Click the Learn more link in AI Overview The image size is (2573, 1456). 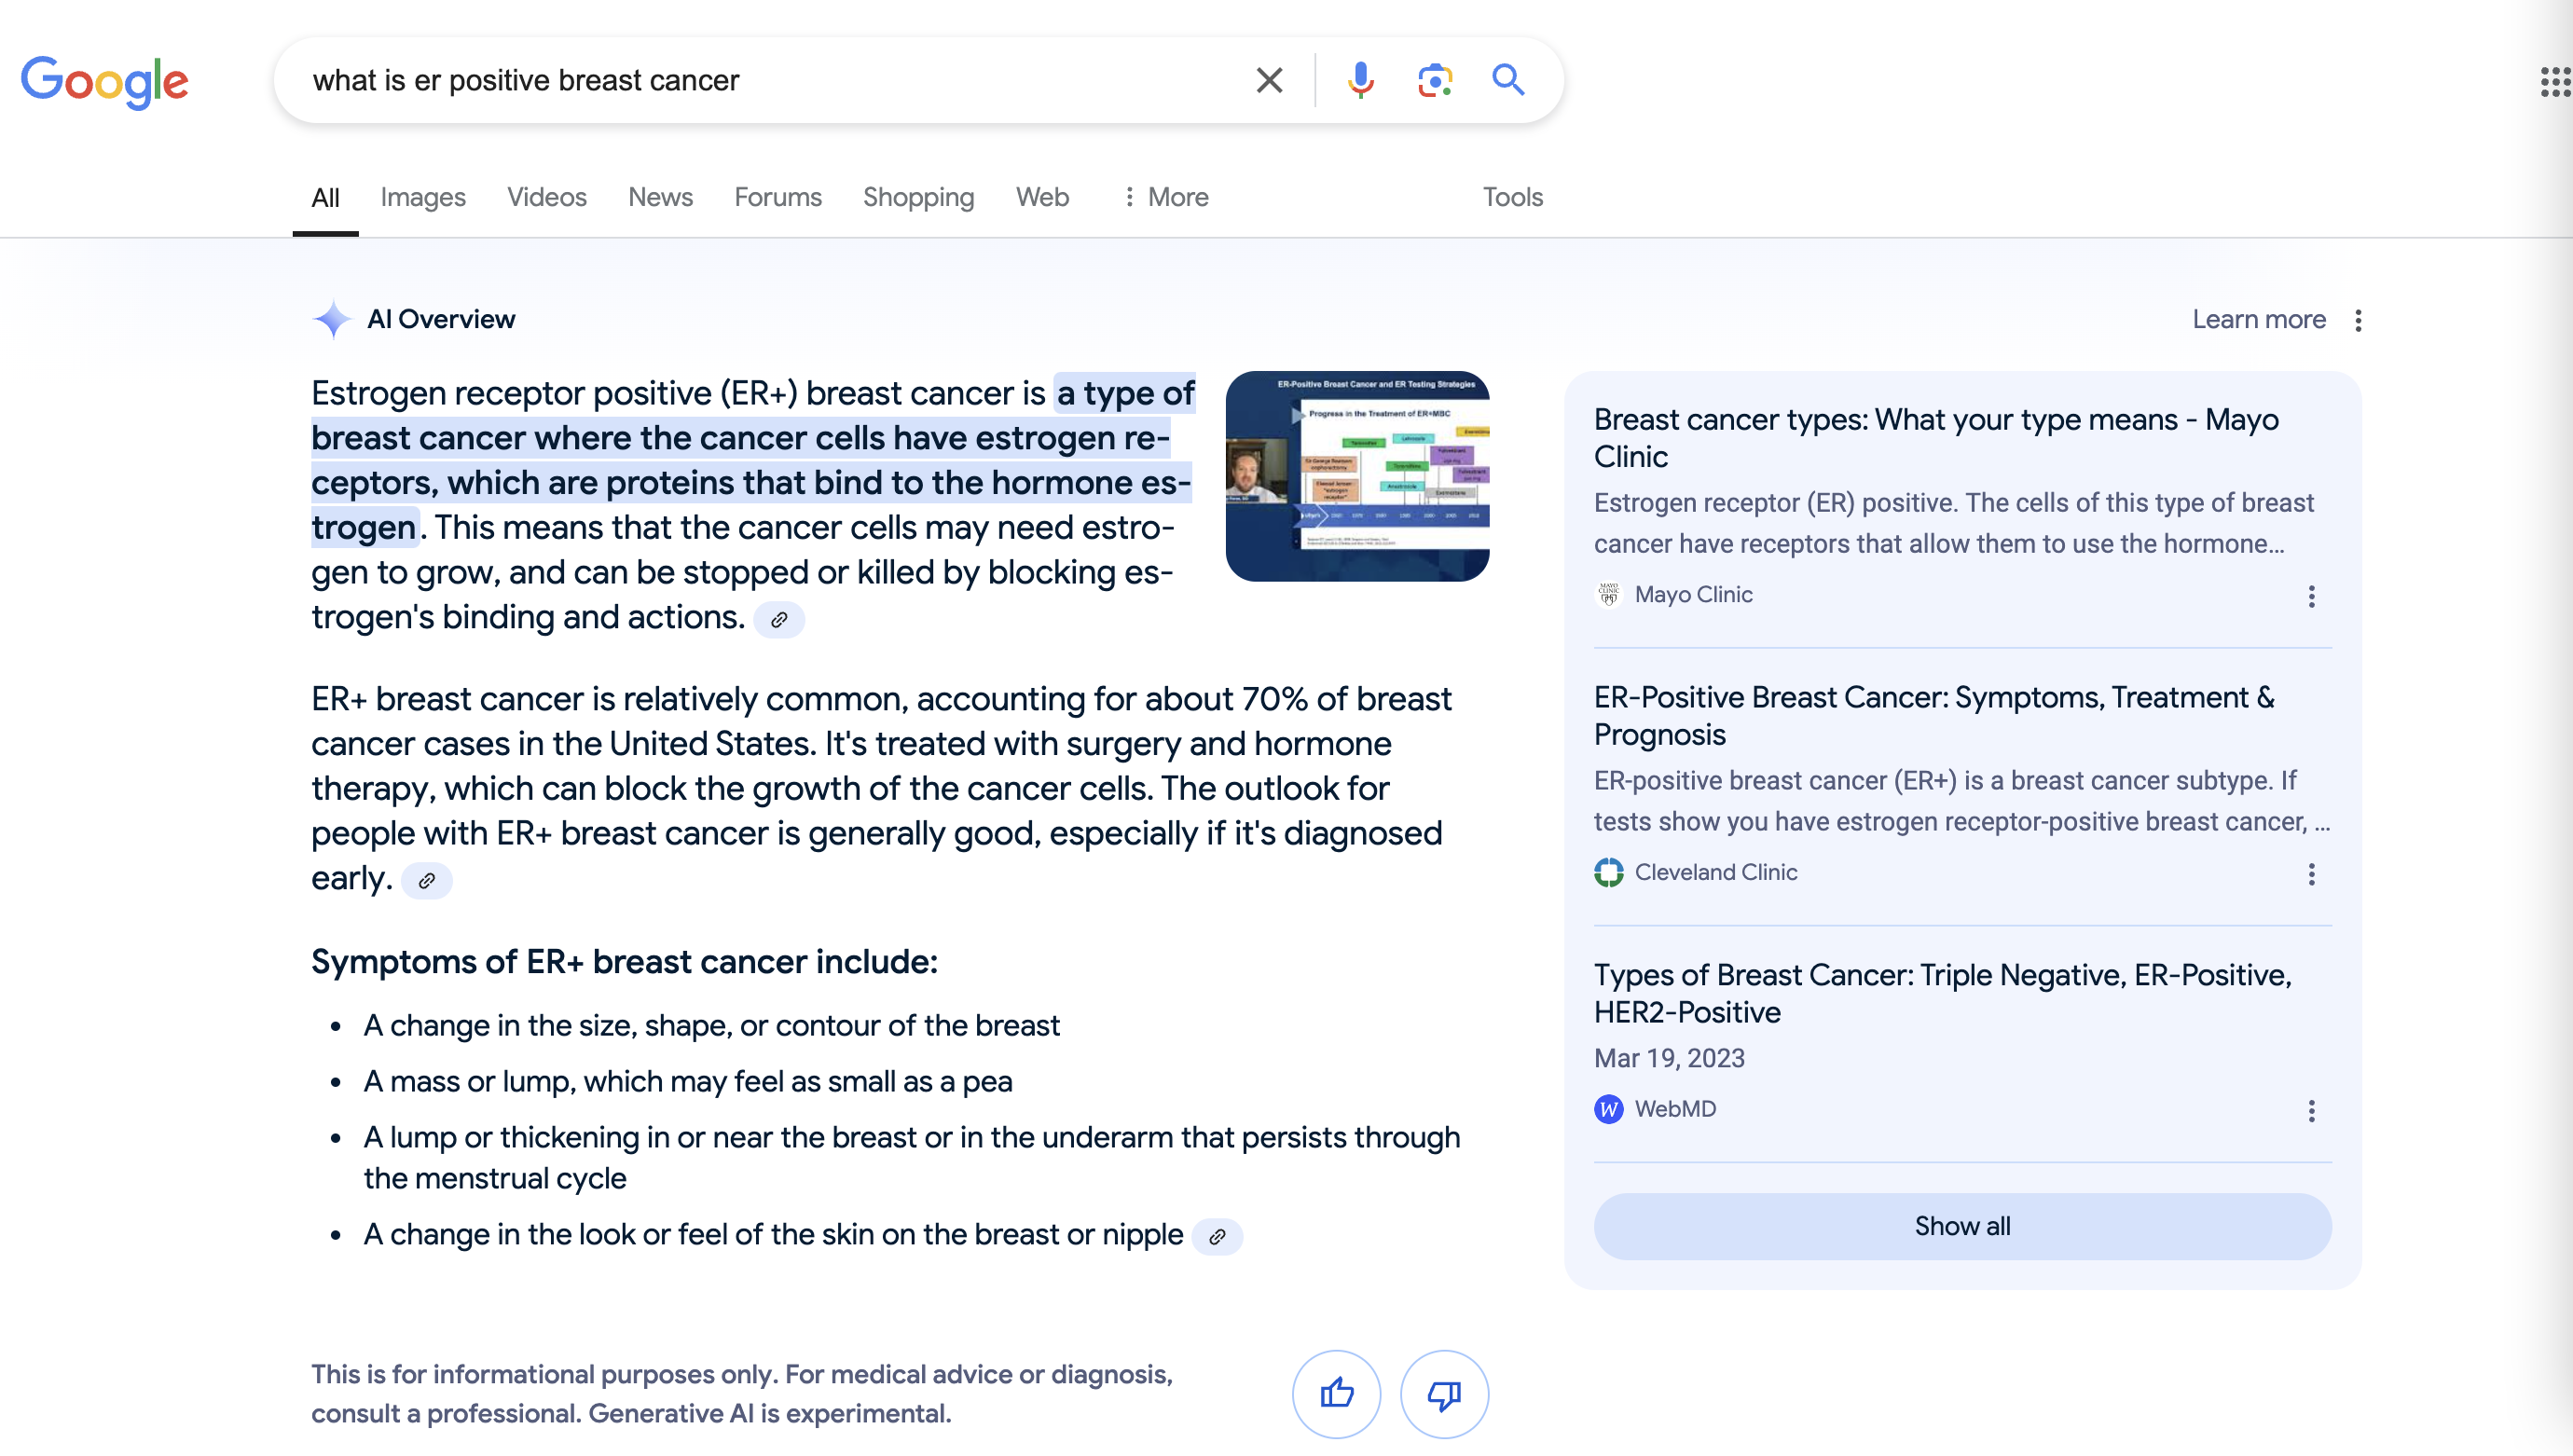pyautogui.click(x=2260, y=320)
